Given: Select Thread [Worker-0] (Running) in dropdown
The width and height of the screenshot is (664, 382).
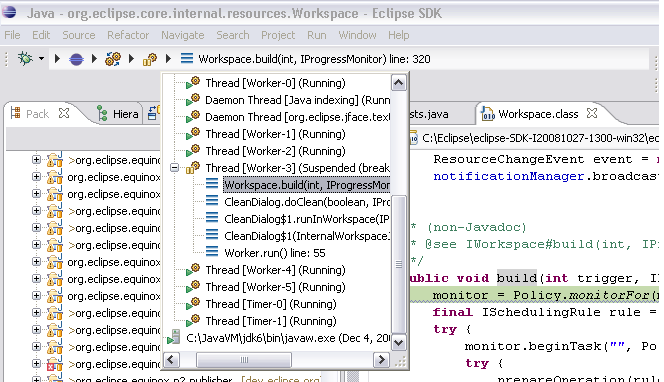Looking at the screenshot, I should [x=275, y=83].
